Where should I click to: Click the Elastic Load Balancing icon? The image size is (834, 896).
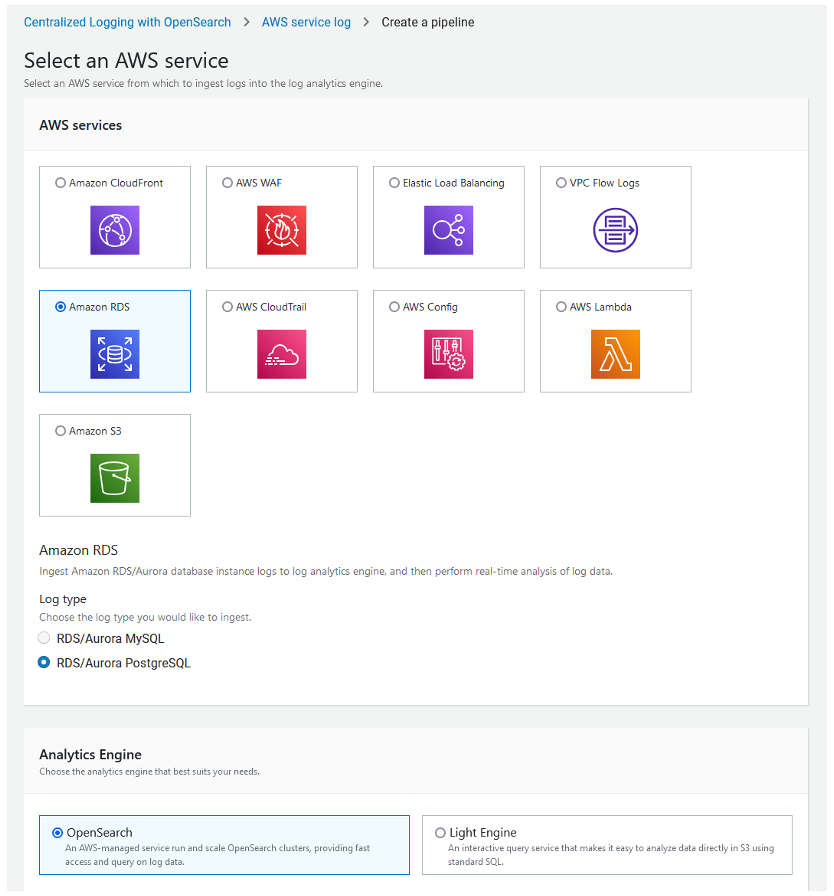(448, 230)
